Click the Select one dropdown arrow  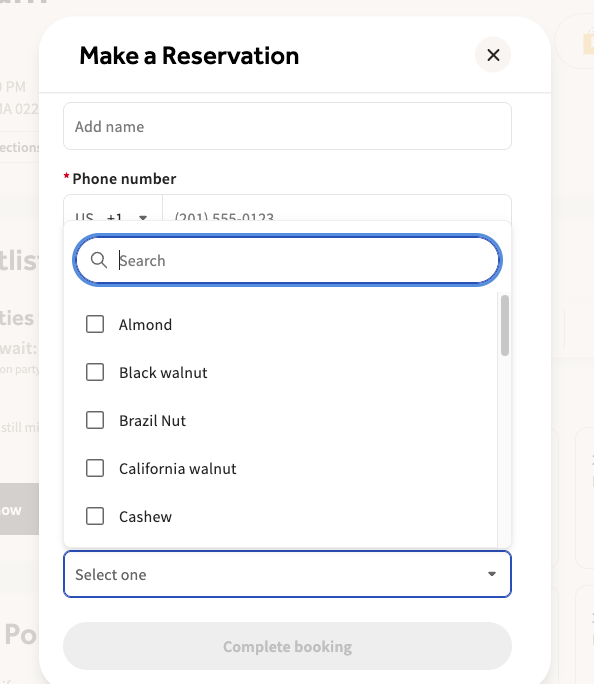coord(492,574)
